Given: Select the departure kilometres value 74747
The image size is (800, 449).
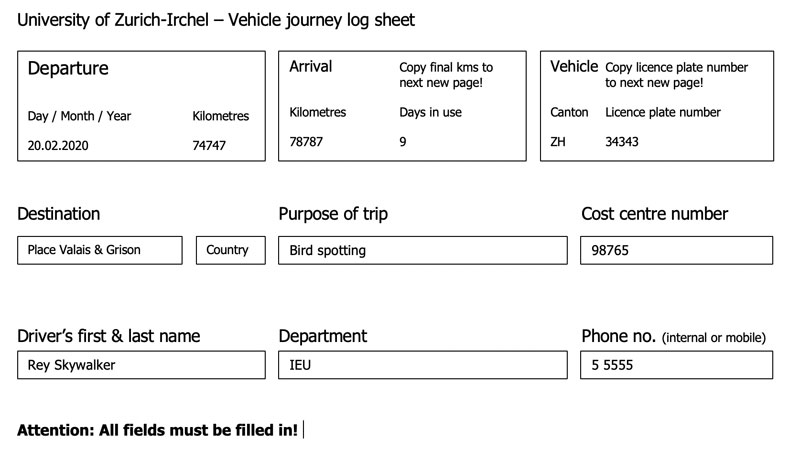Looking at the screenshot, I should point(209,146).
